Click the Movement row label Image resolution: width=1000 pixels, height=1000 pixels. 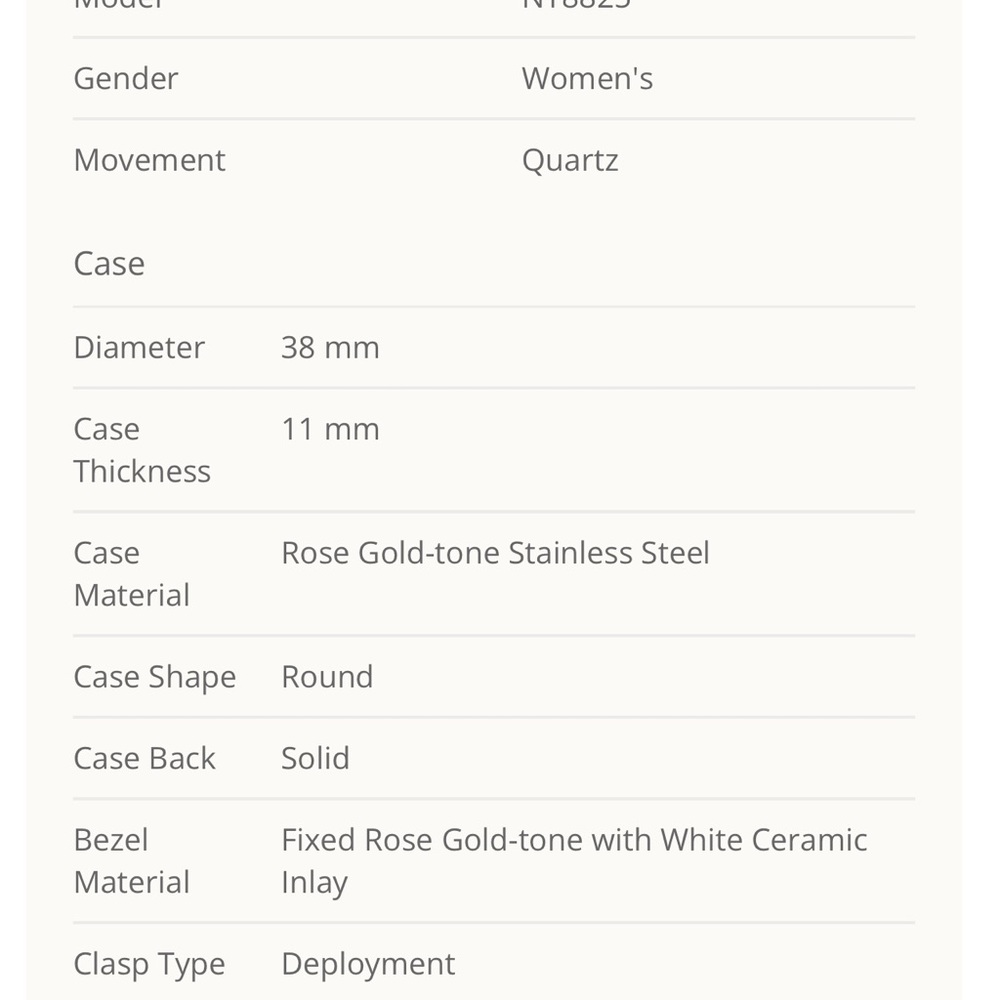(x=149, y=160)
